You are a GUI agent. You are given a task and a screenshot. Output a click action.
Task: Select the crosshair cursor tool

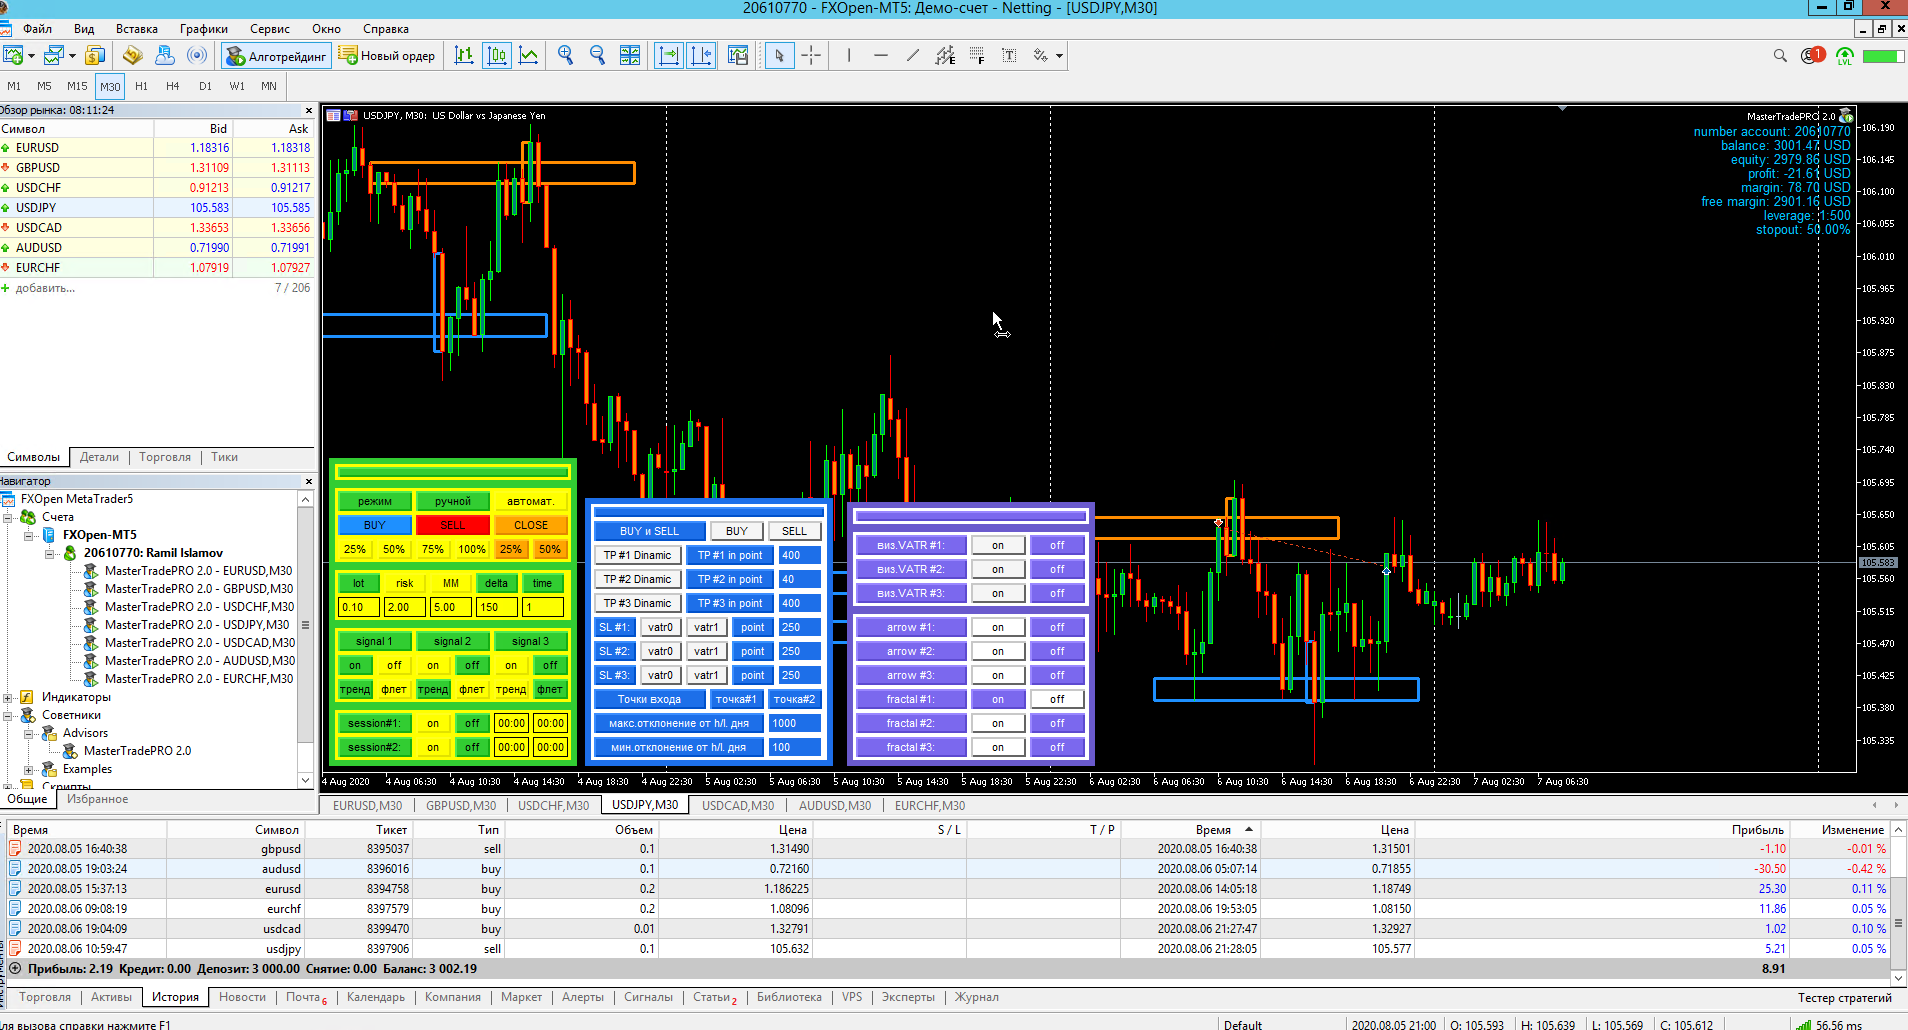811,56
